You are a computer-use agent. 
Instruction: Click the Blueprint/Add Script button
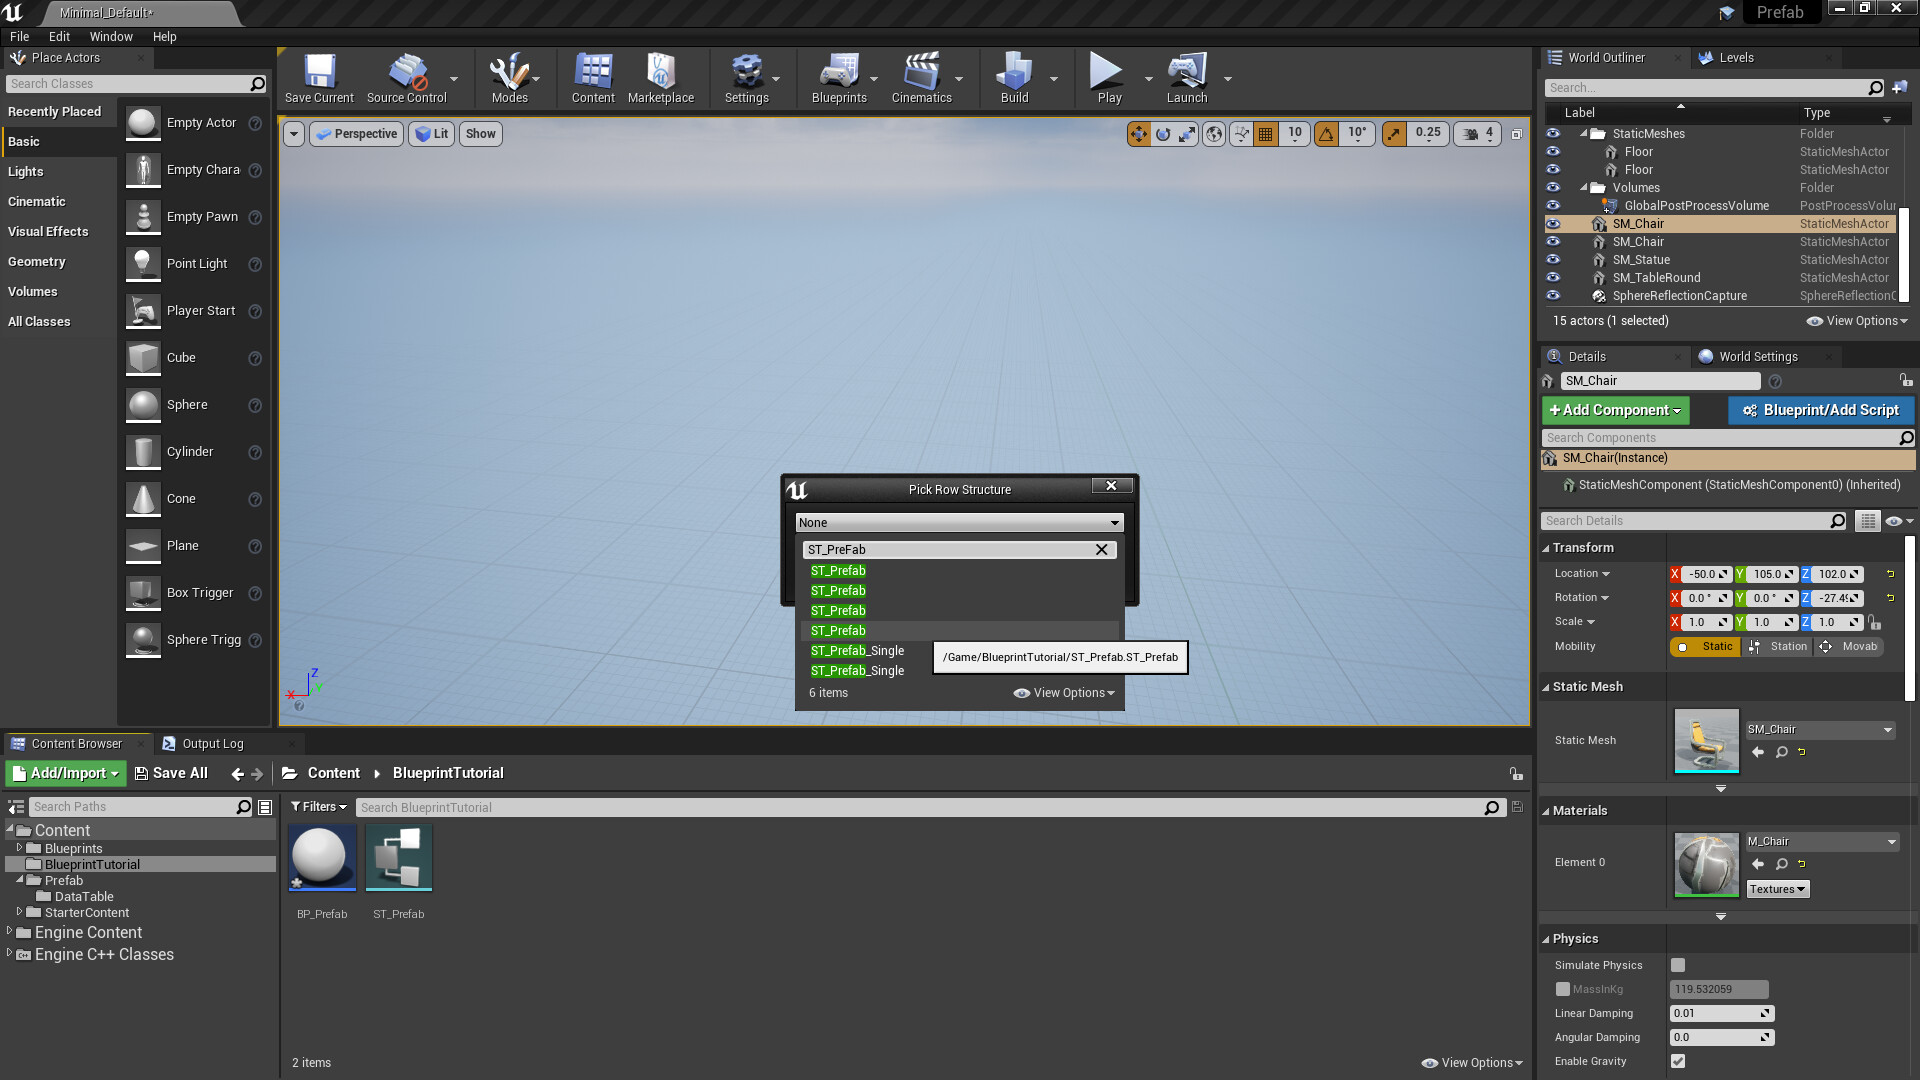(1821, 410)
